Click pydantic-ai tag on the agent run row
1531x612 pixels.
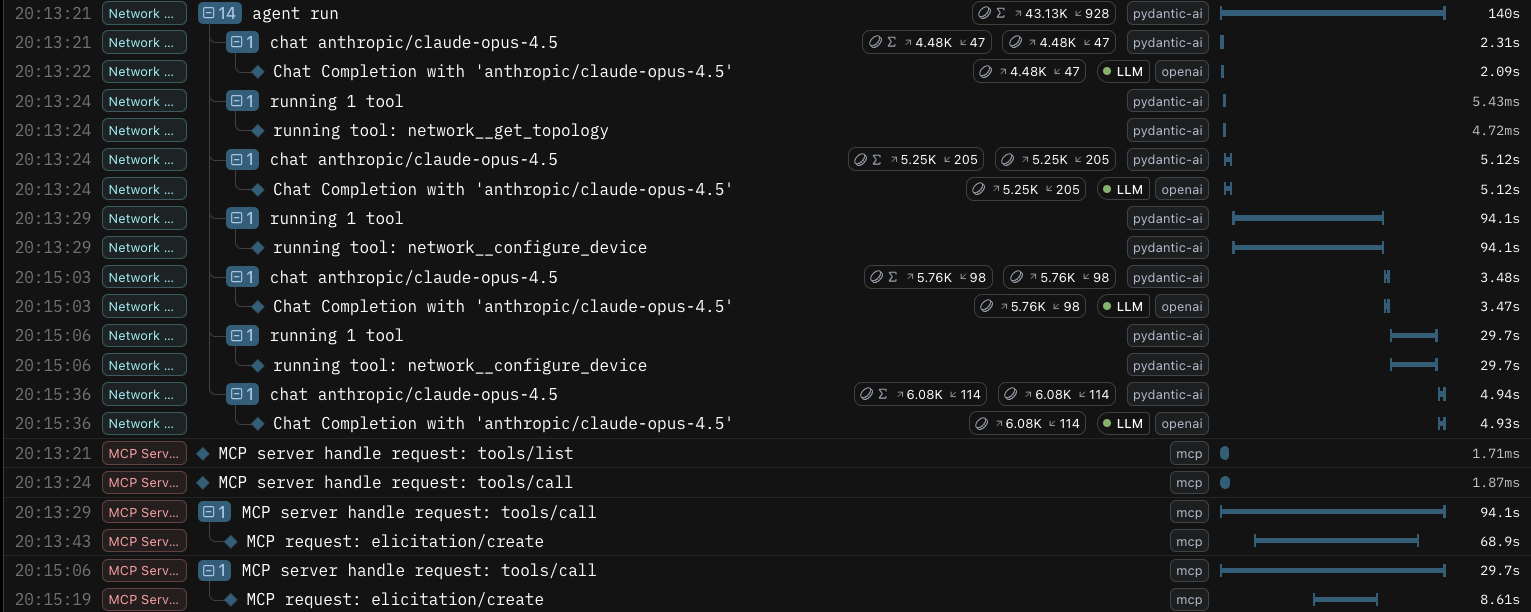click(1167, 13)
